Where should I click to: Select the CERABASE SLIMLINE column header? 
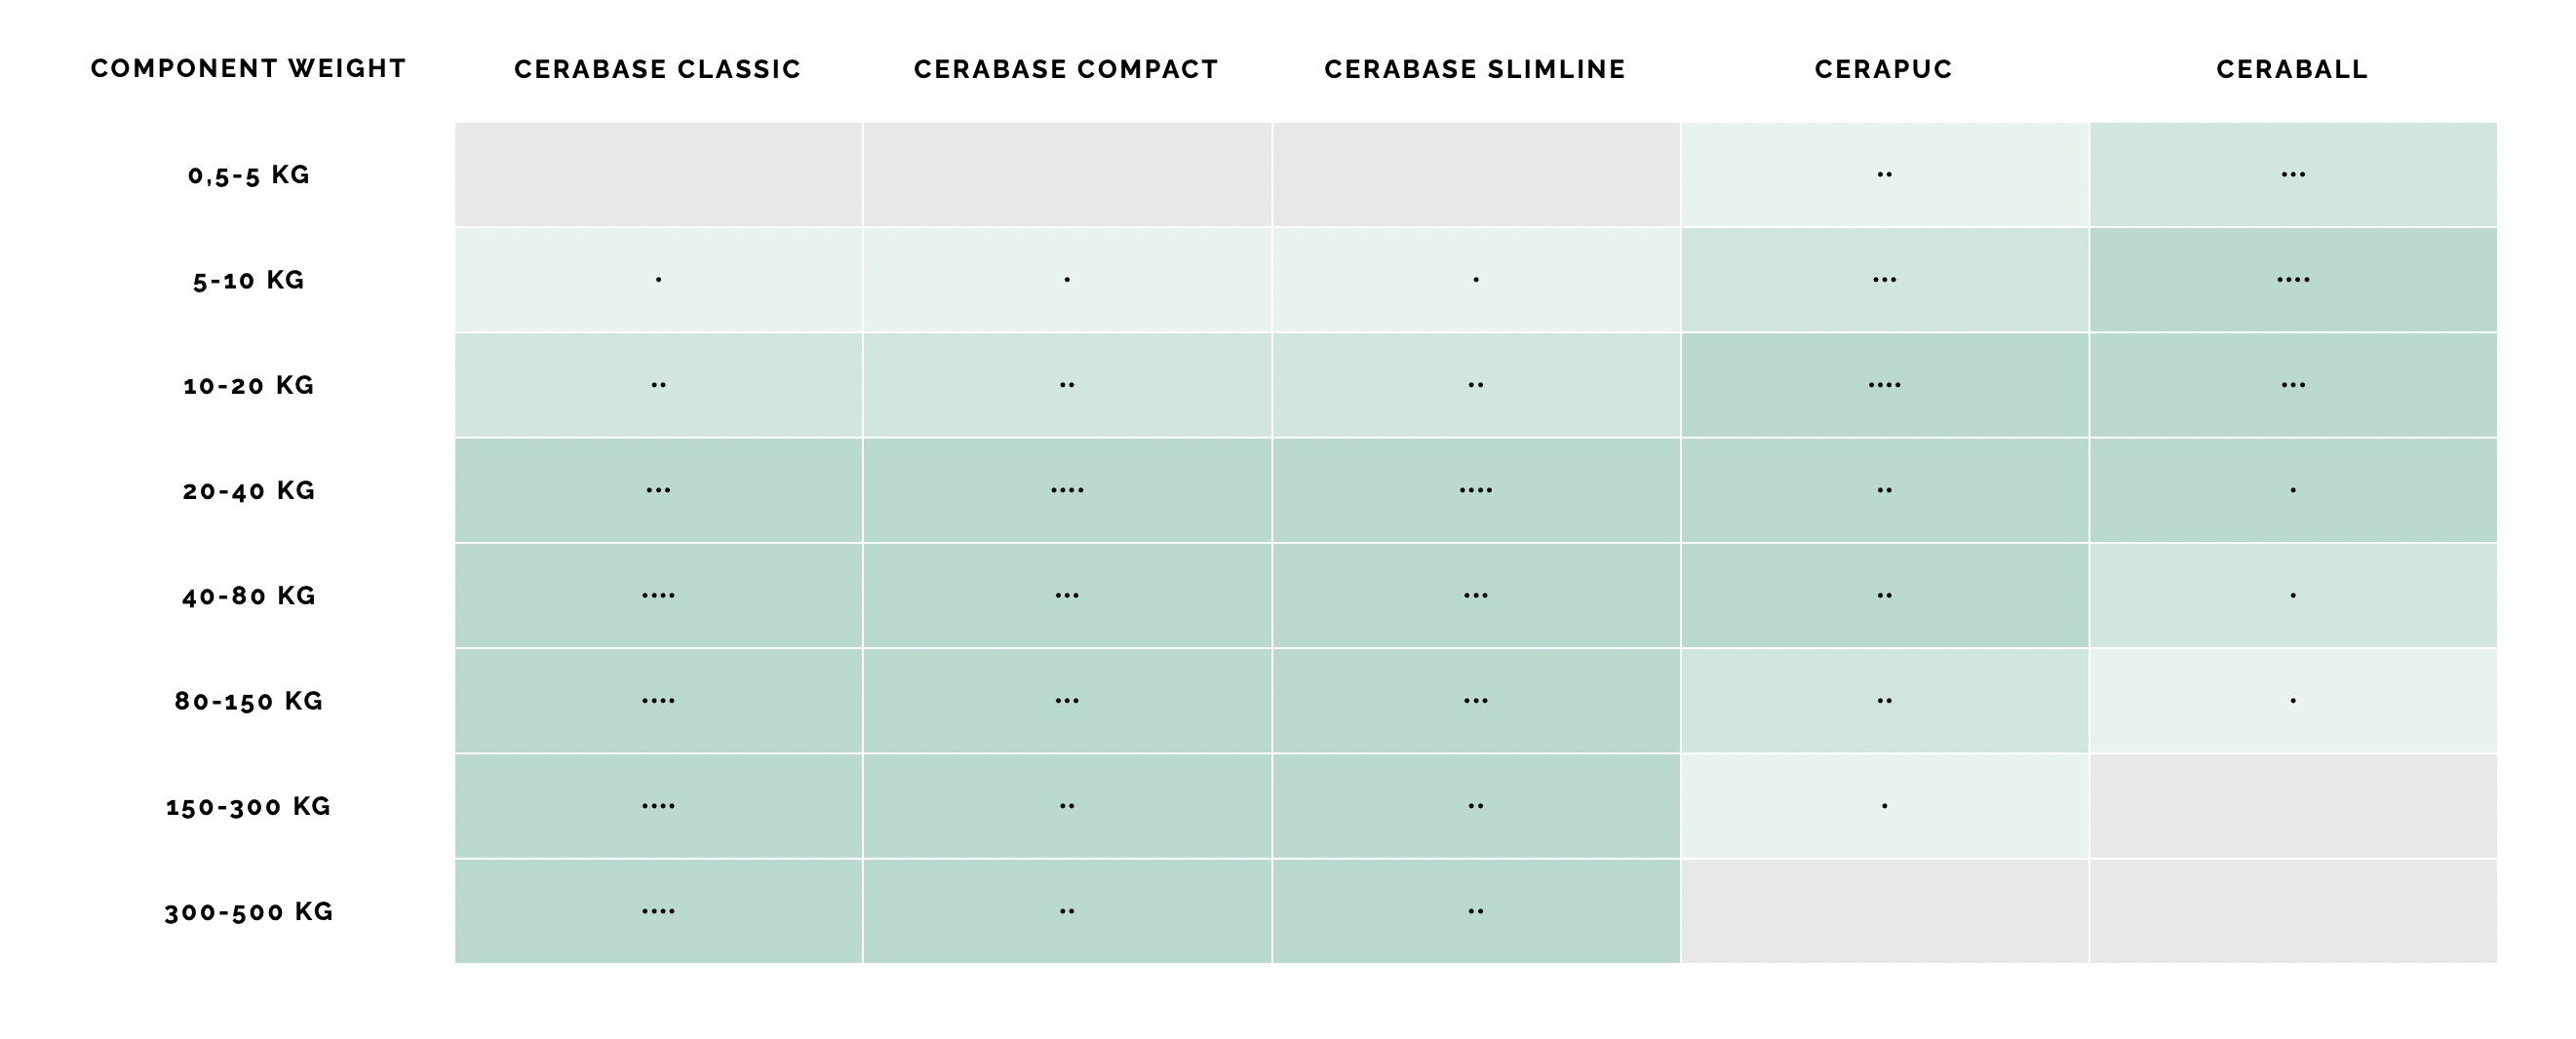click(1475, 69)
